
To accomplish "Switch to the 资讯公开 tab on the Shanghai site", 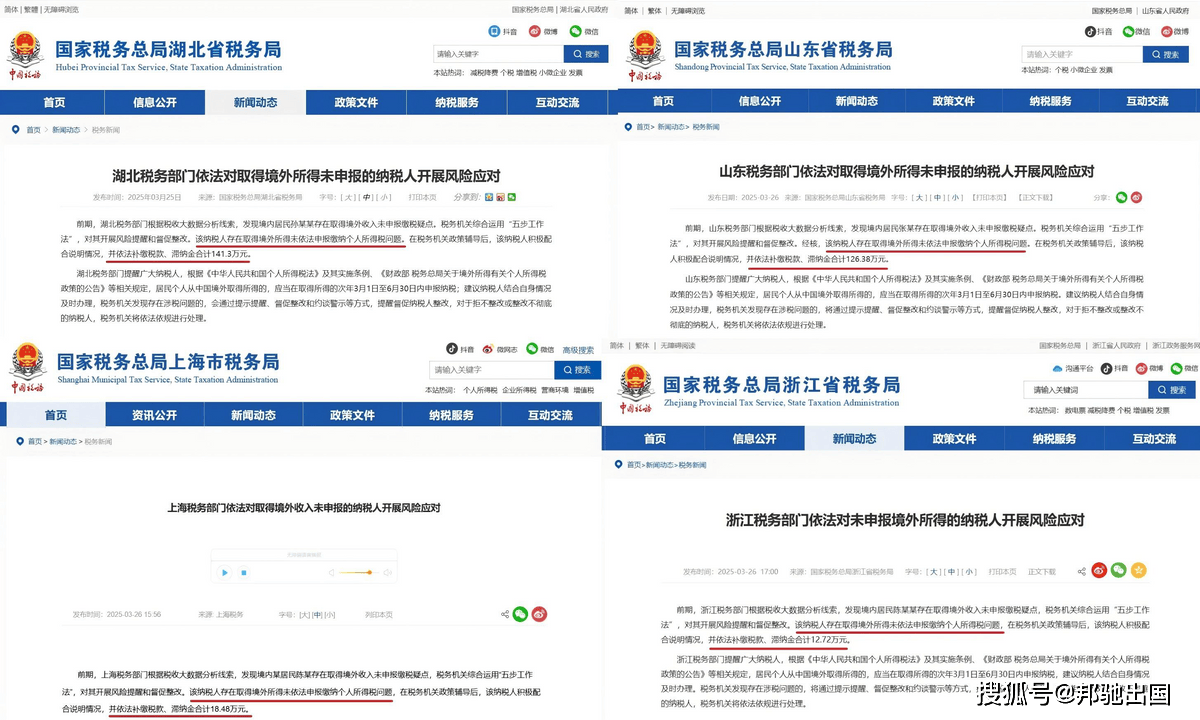I will [x=155, y=413].
